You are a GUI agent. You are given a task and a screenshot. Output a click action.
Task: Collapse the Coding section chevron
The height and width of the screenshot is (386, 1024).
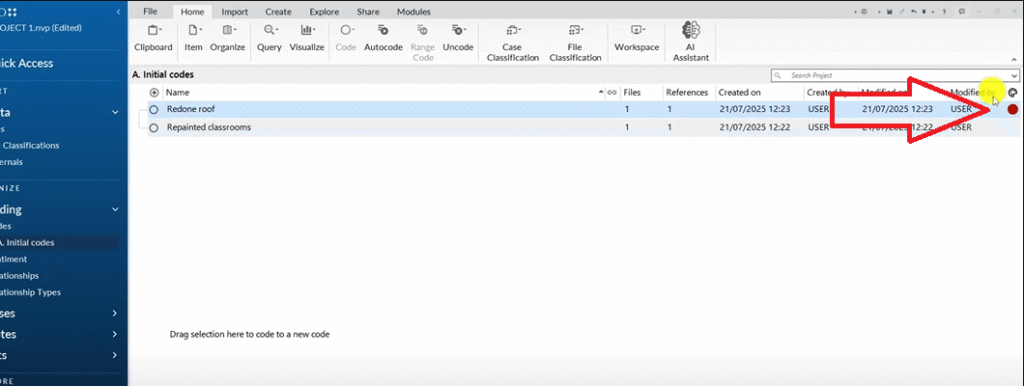[115, 210]
